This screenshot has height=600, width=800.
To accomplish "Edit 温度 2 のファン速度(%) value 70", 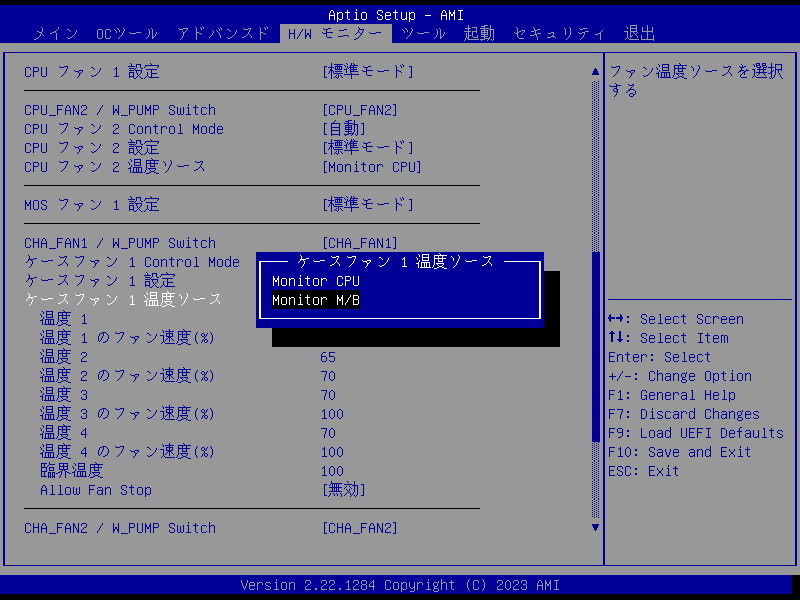I will click(328, 376).
